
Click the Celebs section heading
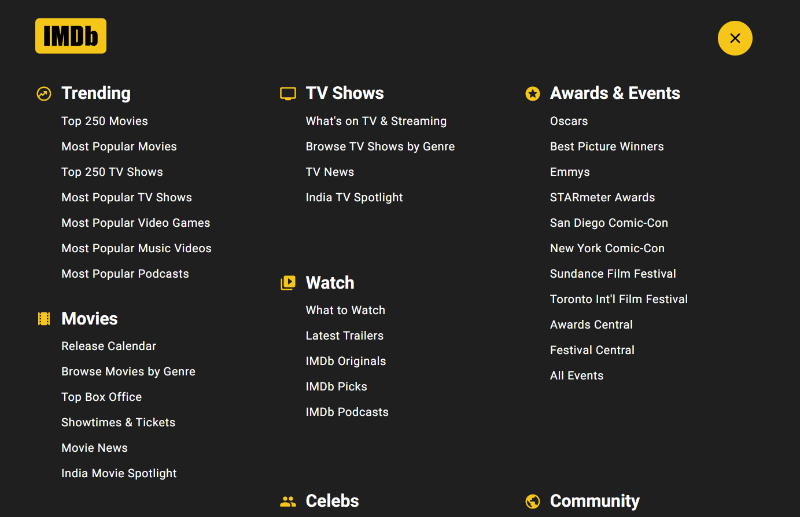pyautogui.click(x=332, y=501)
